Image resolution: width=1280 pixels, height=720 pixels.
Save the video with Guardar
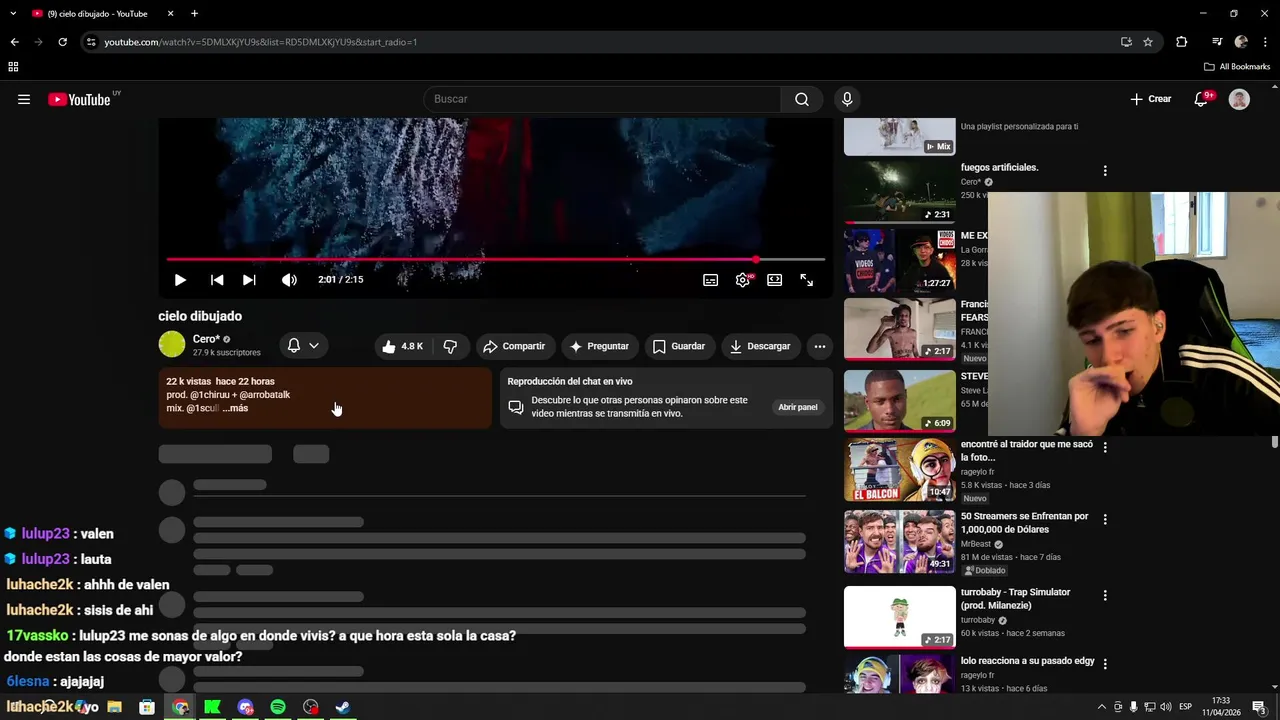(679, 346)
